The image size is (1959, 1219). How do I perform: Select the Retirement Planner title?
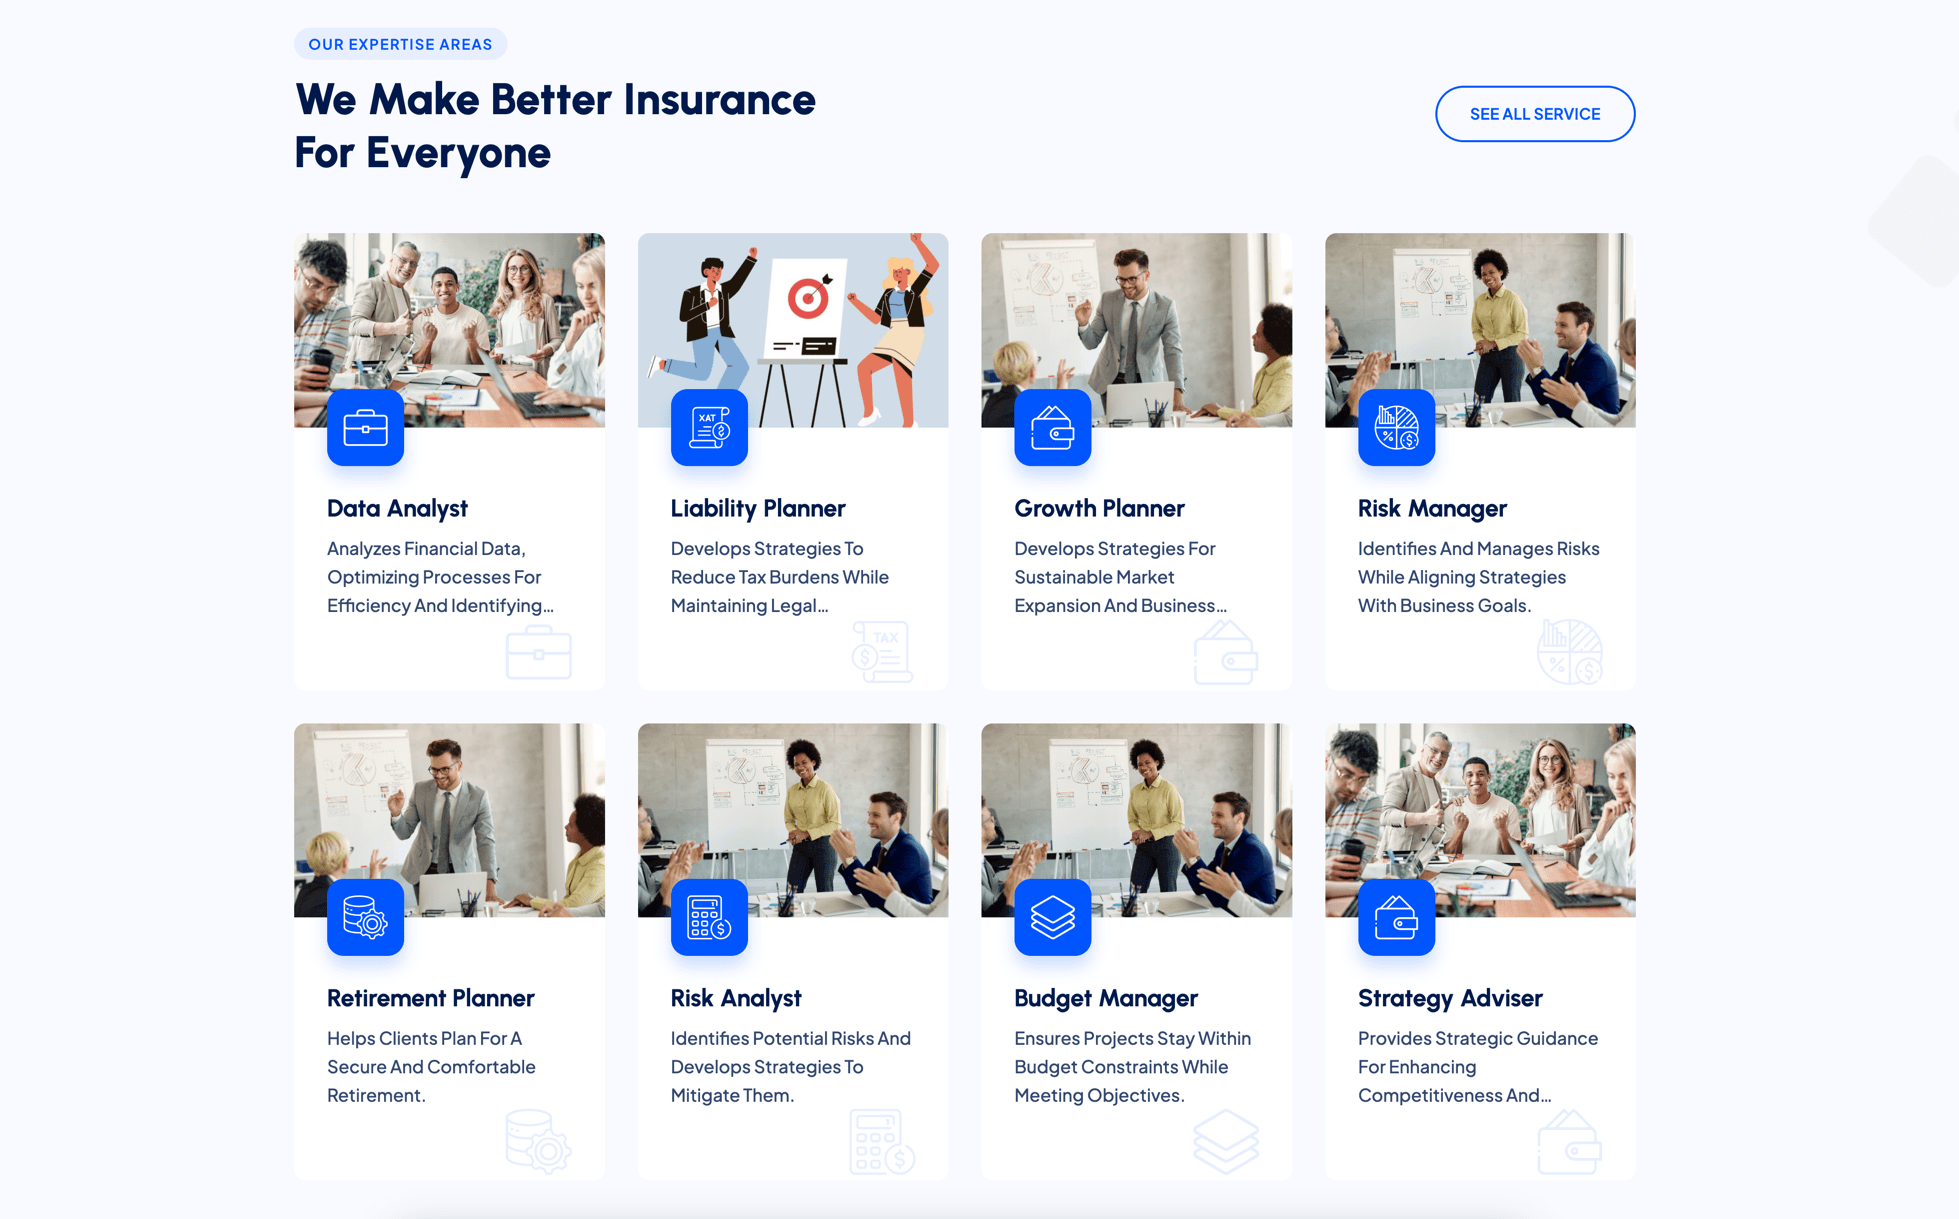(x=431, y=998)
